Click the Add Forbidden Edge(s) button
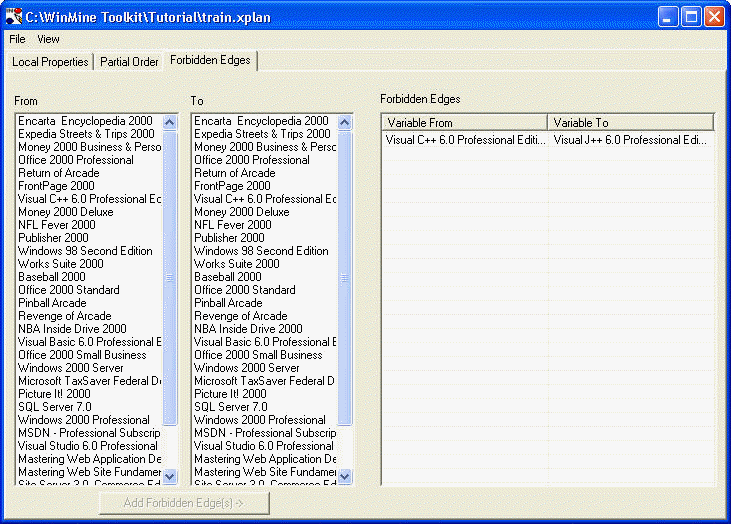Screen dimensions: 731x524 tap(184, 502)
